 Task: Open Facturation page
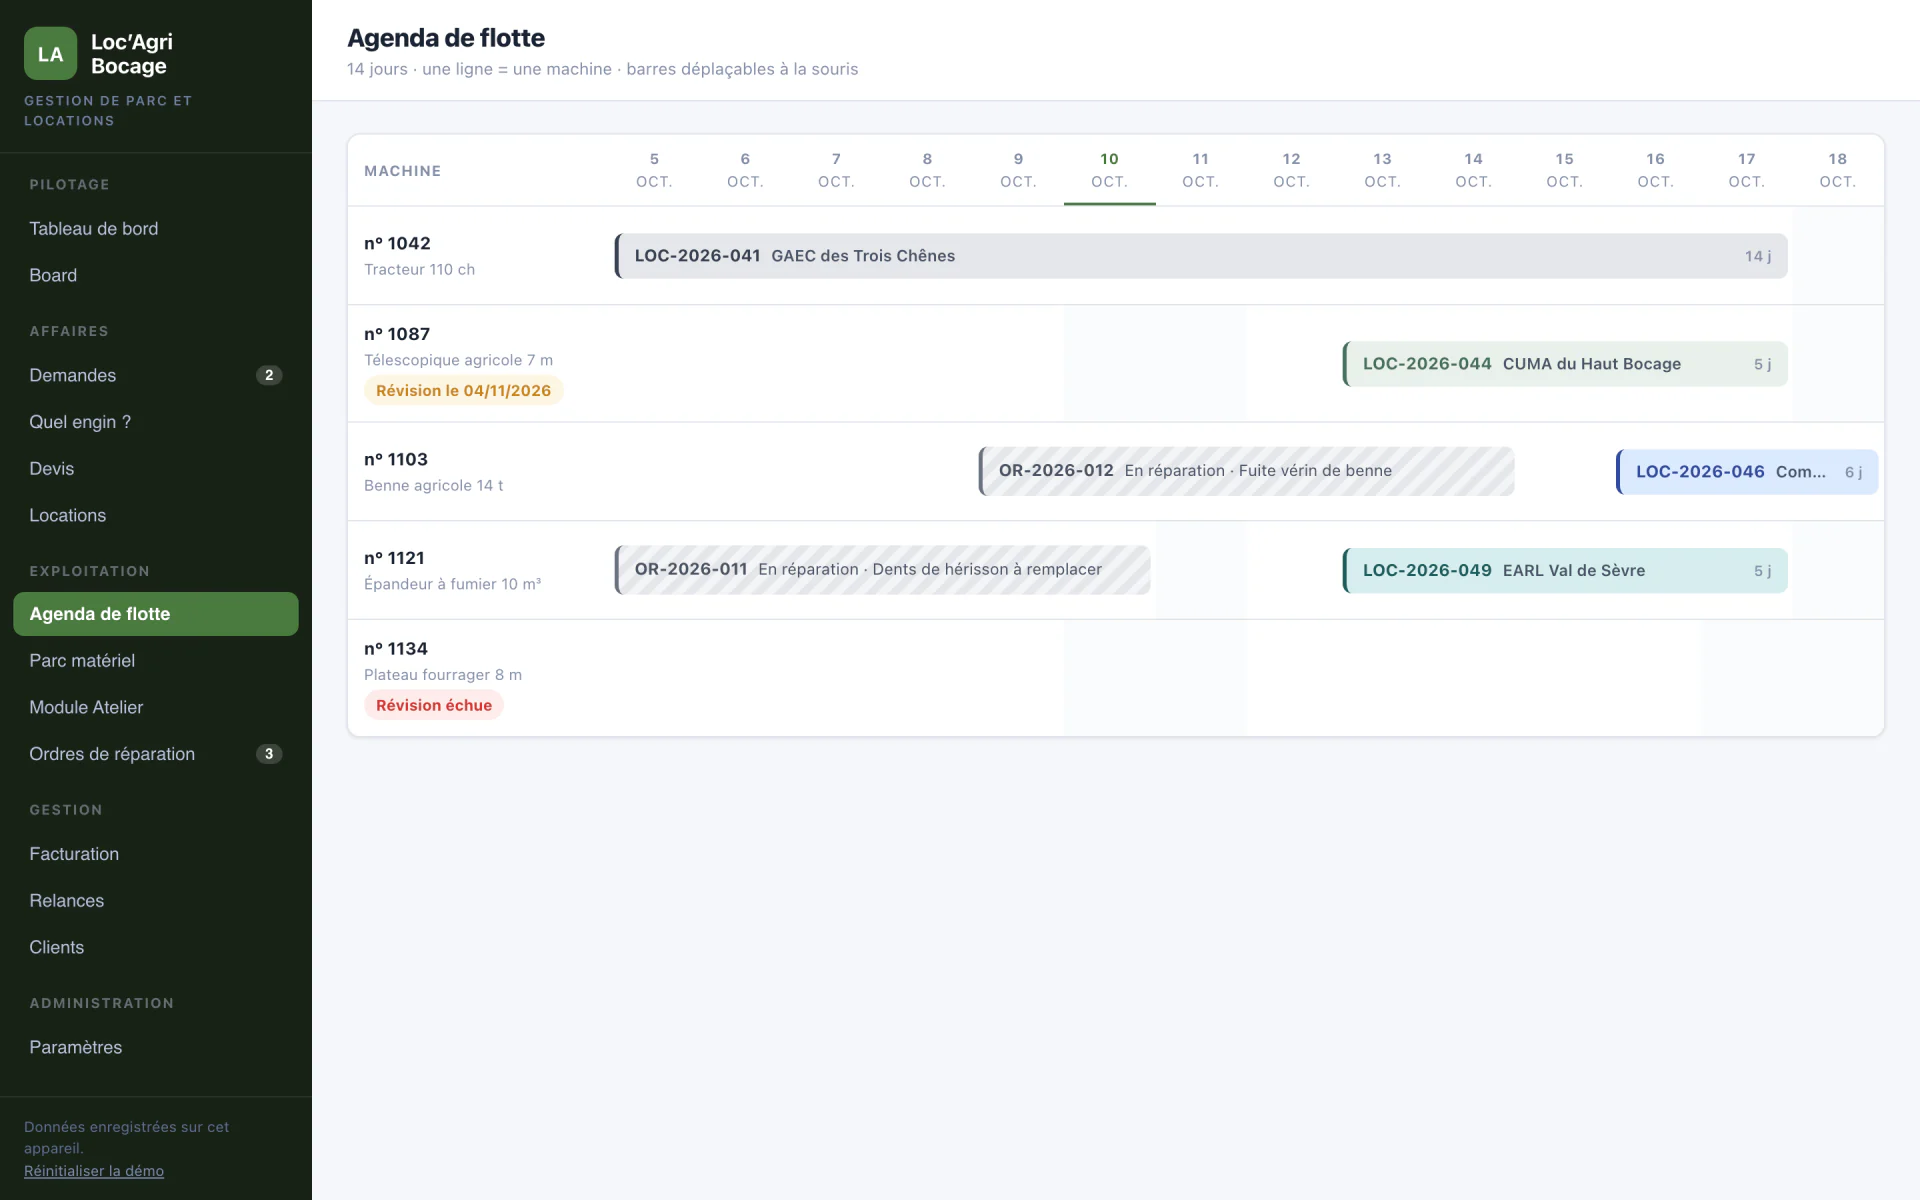[156, 854]
